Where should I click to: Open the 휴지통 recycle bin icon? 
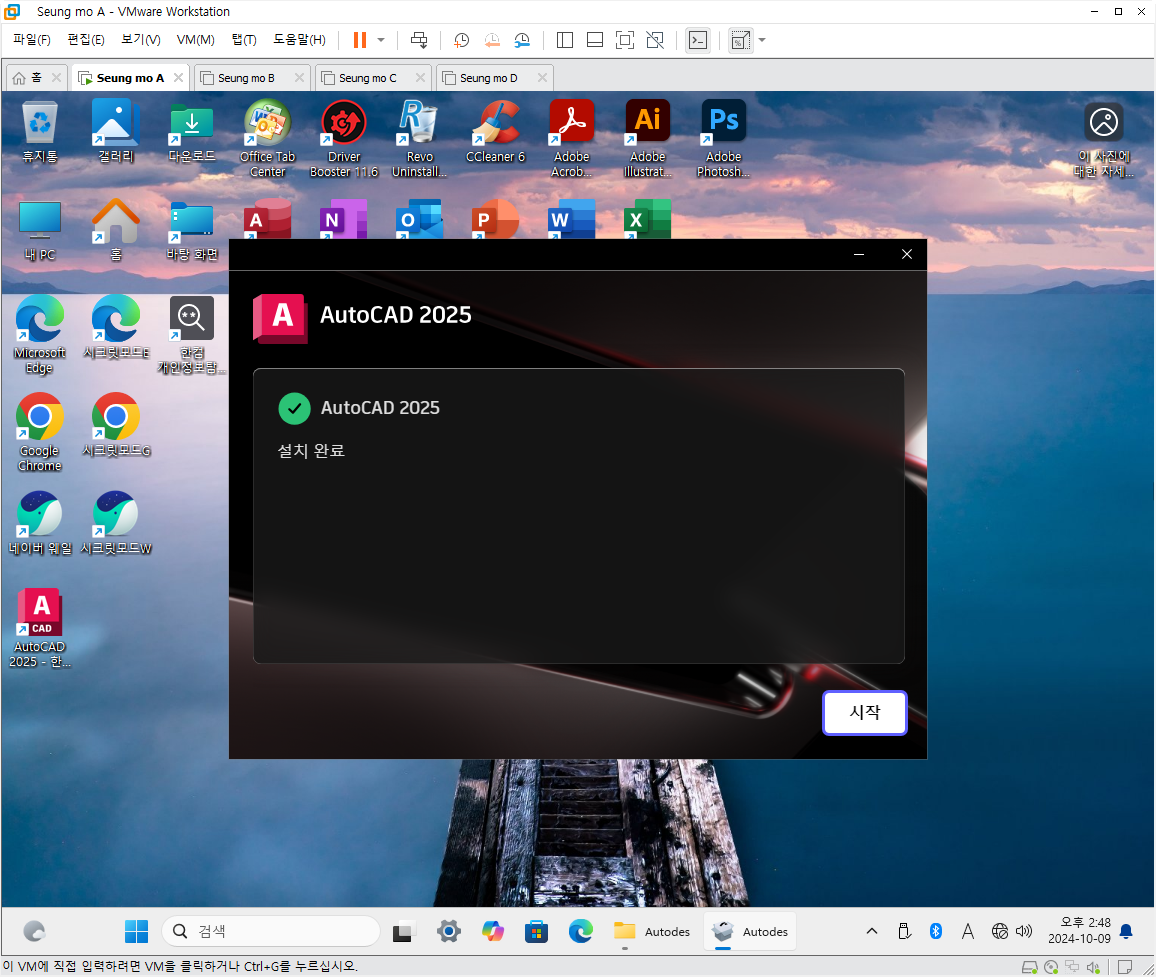40,132
